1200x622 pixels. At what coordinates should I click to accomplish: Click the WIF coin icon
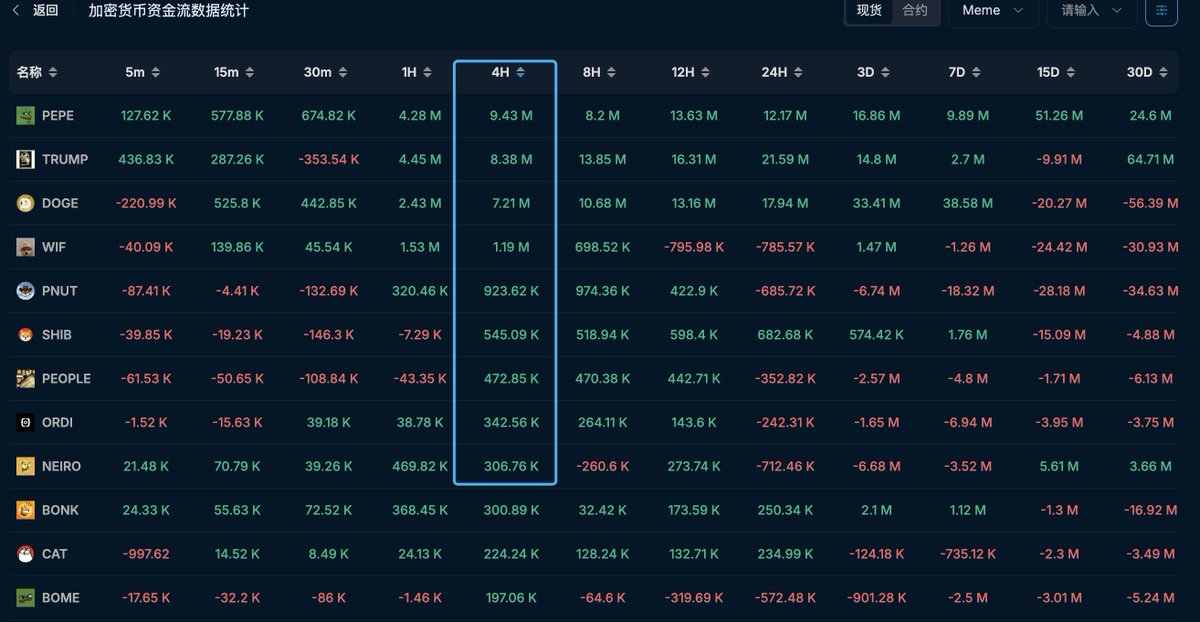(26, 247)
